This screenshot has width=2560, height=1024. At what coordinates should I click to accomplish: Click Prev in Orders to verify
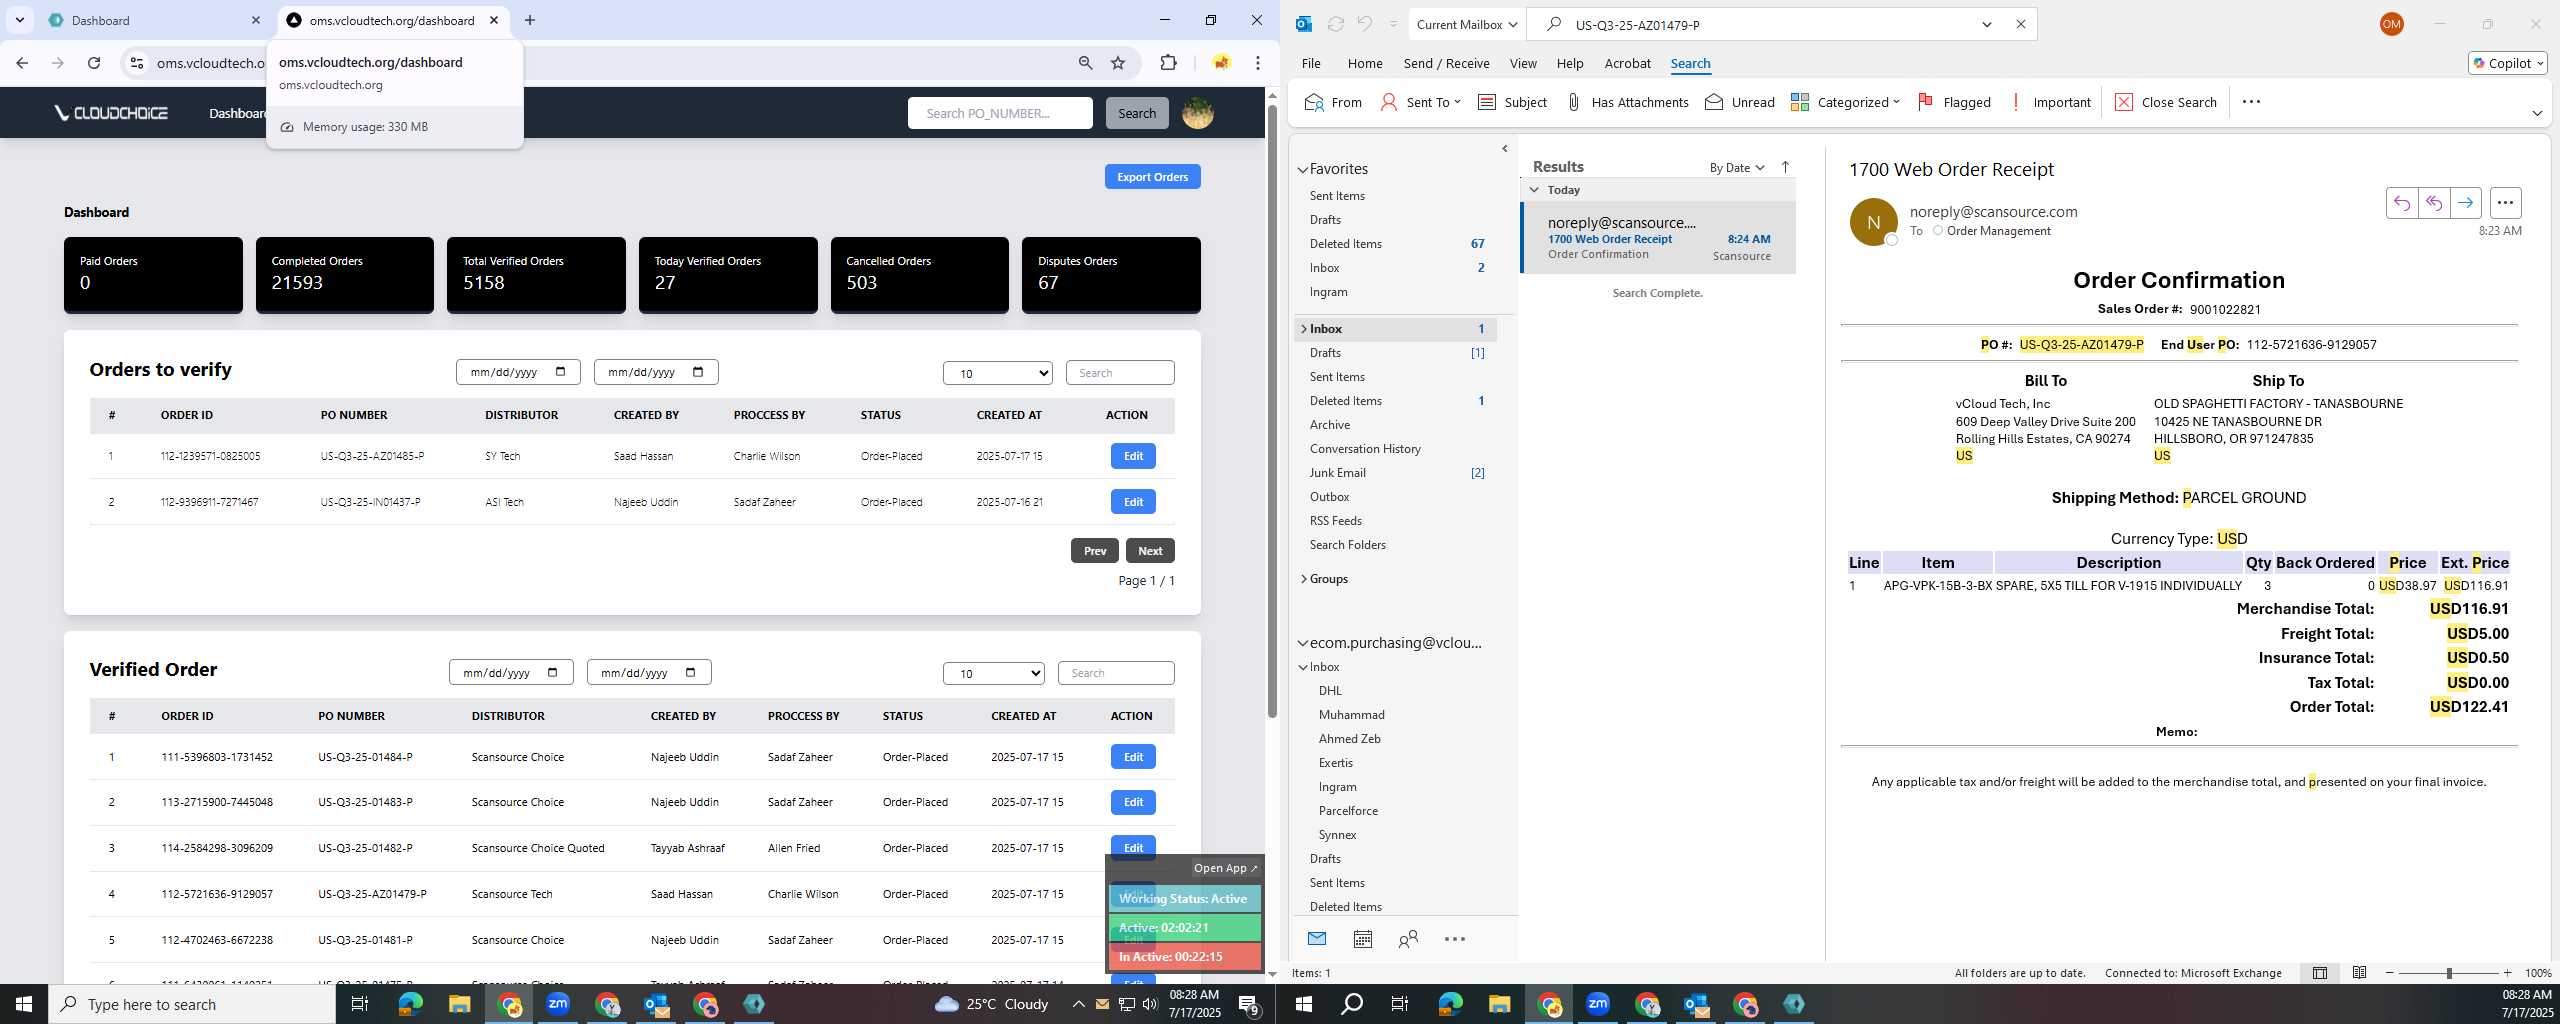[x=1094, y=551]
